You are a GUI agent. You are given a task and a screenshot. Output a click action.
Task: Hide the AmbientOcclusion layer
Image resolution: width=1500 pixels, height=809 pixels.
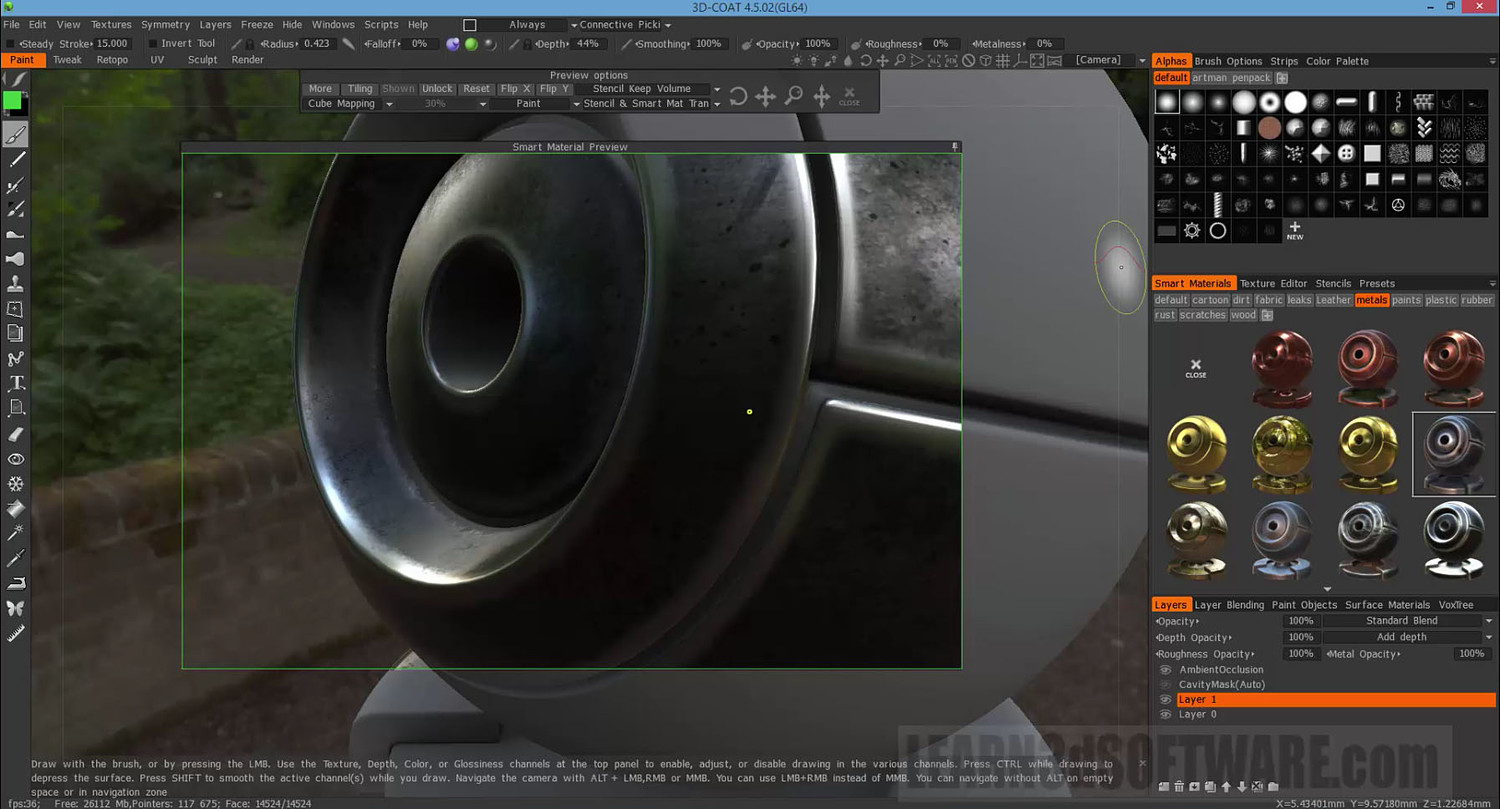point(1165,670)
